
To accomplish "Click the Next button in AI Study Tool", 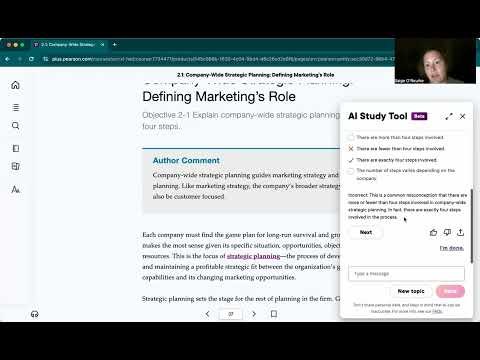I will click(366, 232).
